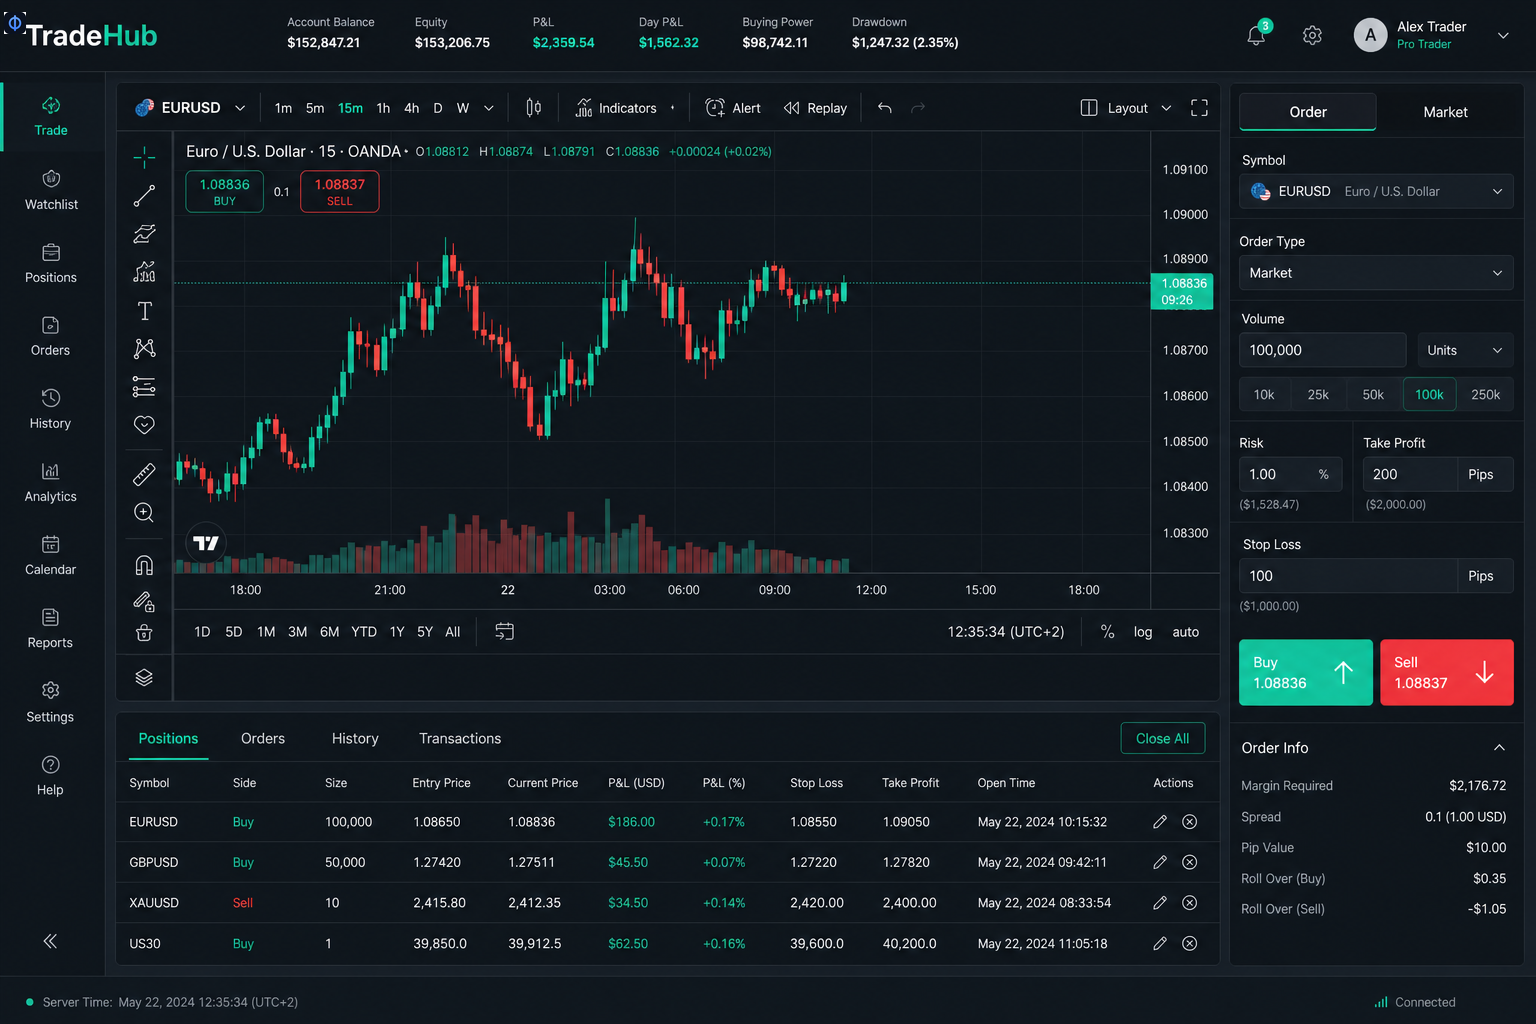
Task: Click the Stop Loss pips field
Action: click(x=1348, y=576)
